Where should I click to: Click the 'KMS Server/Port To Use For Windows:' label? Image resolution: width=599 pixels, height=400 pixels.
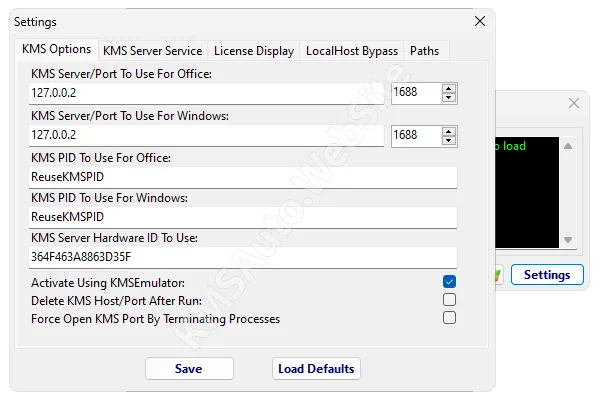point(130,116)
